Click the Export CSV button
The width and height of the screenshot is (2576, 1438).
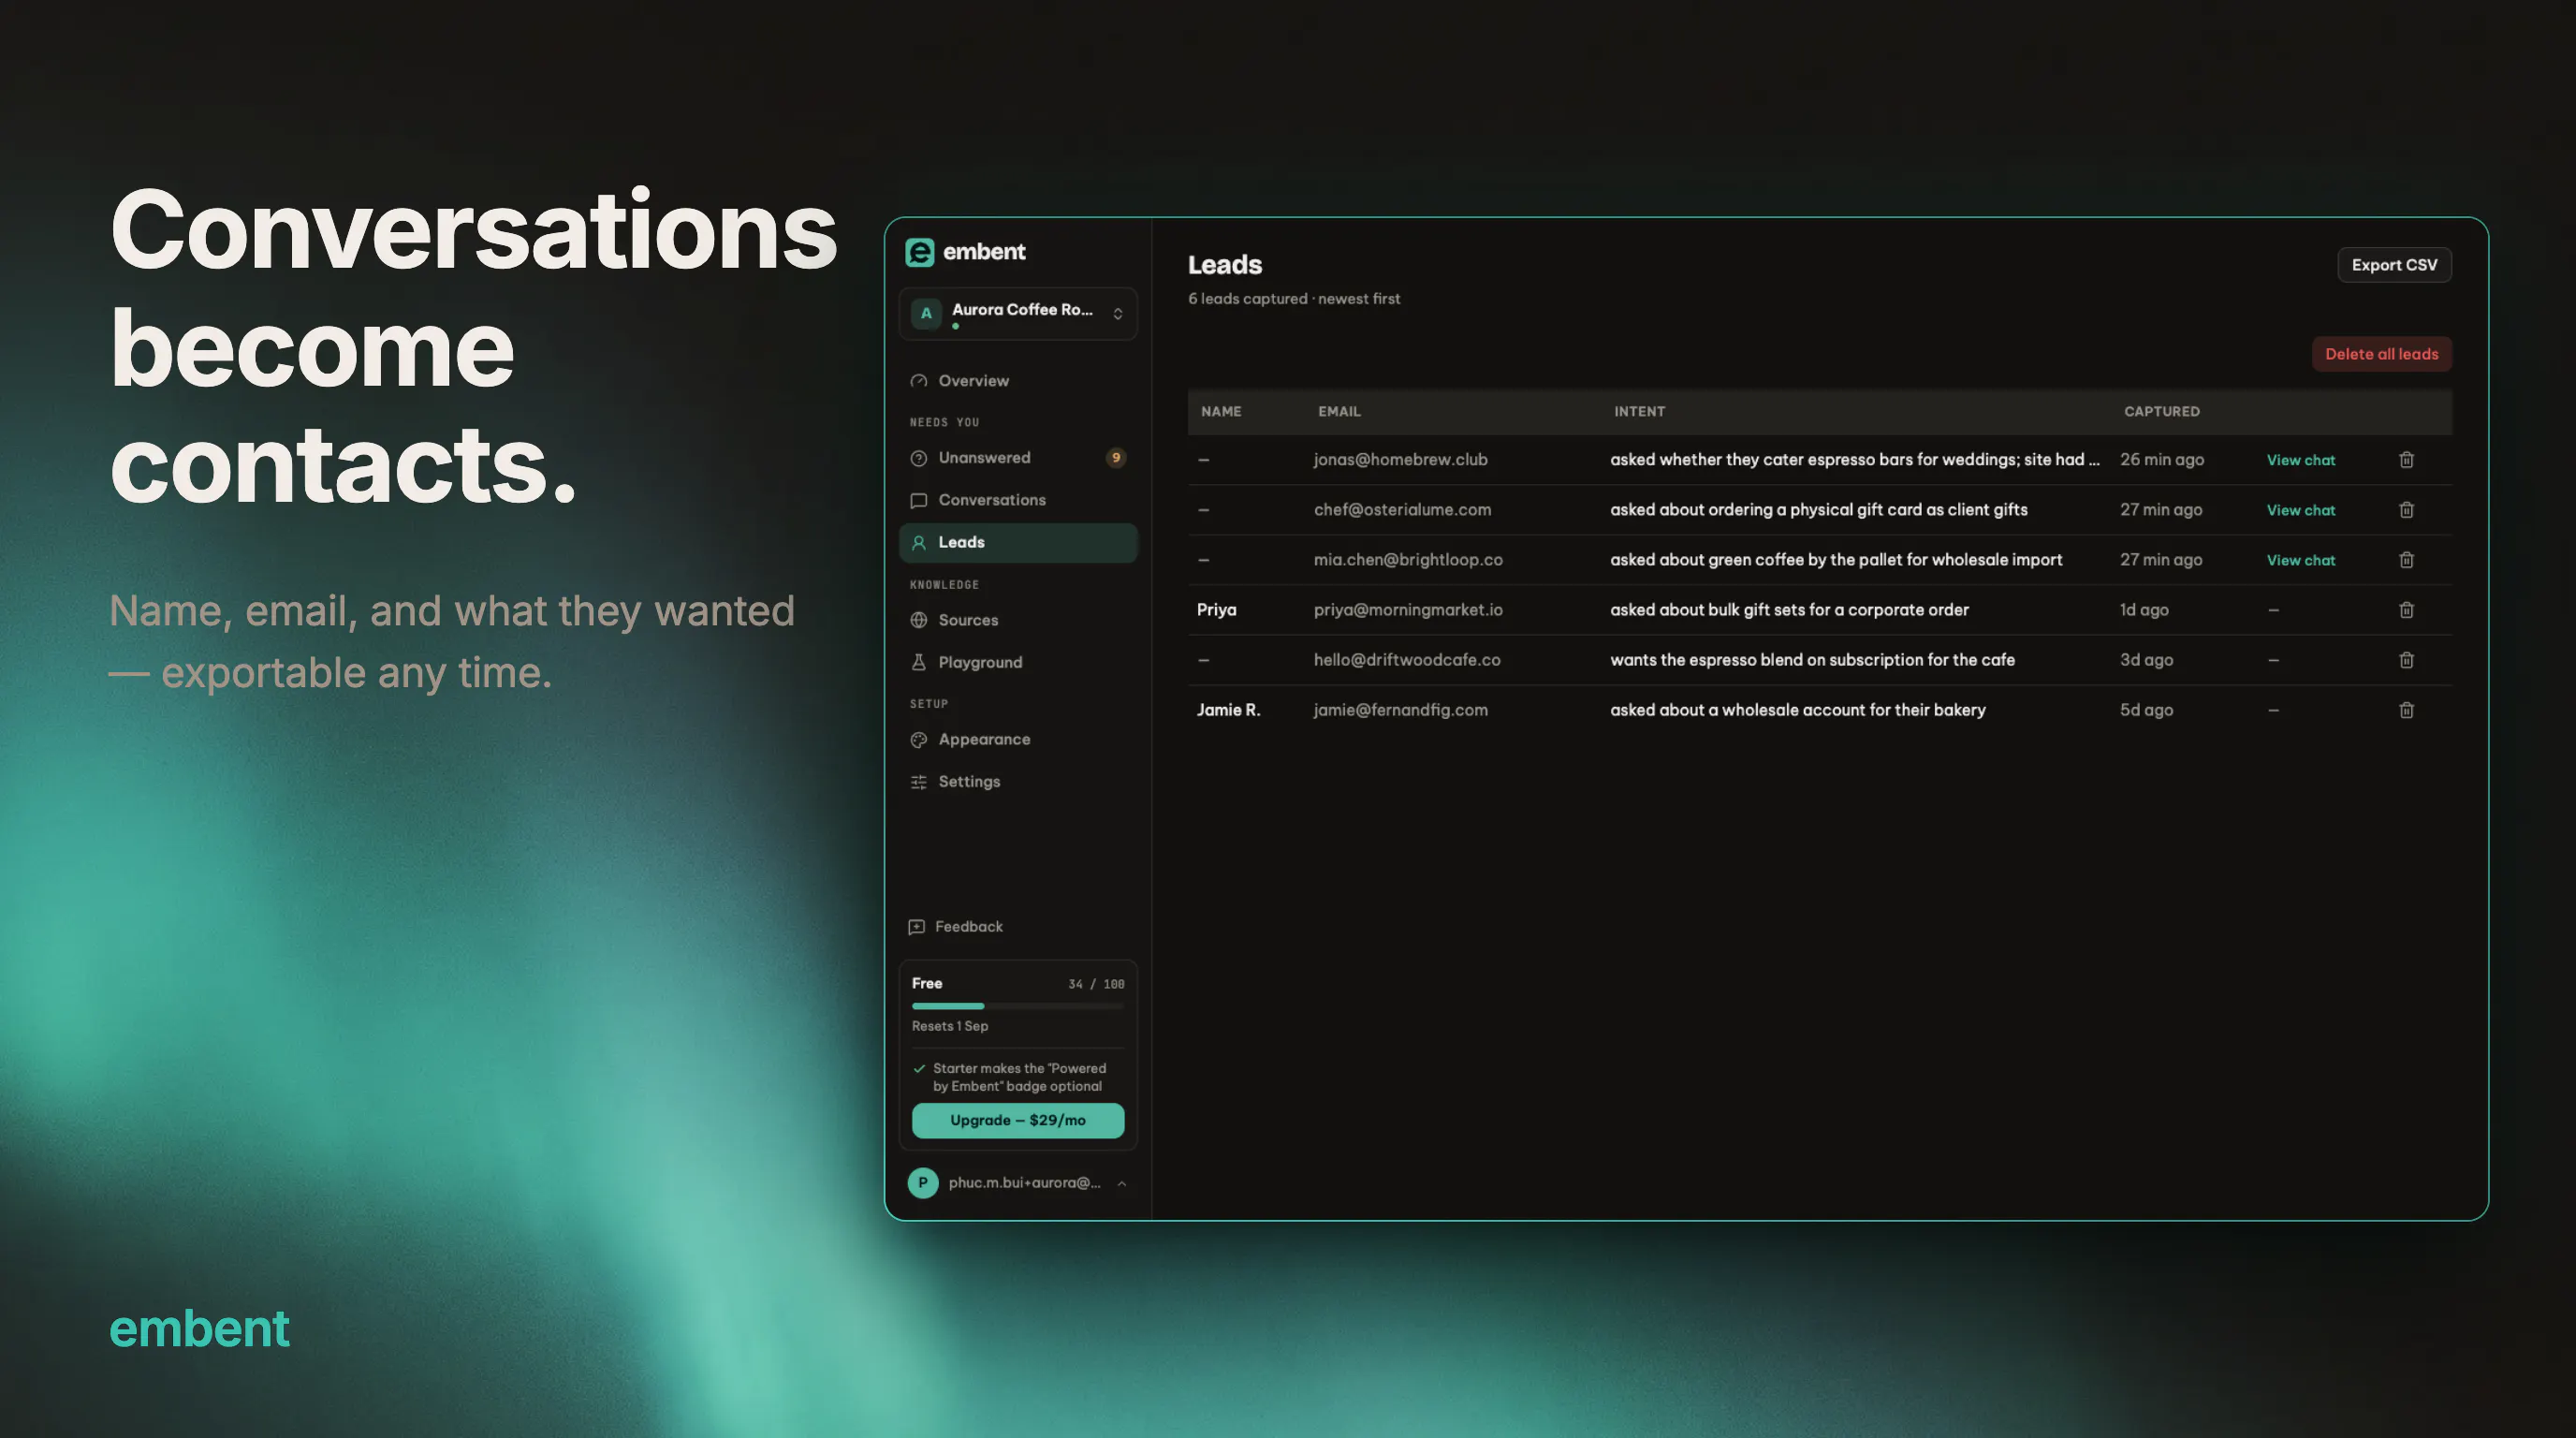click(2394, 265)
